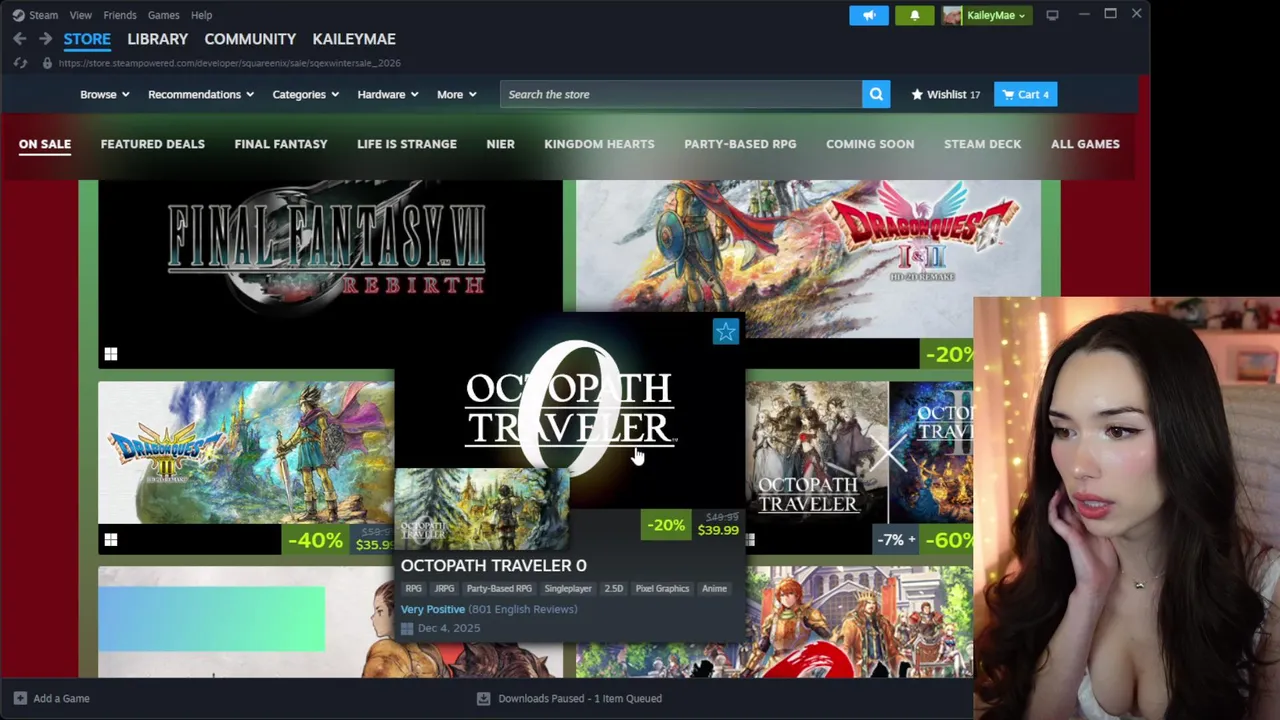Image resolution: width=1280 pixels, height=720 pixels.
Task: Select the KINGDOM HEARTS tab
Action: [599, 144]
